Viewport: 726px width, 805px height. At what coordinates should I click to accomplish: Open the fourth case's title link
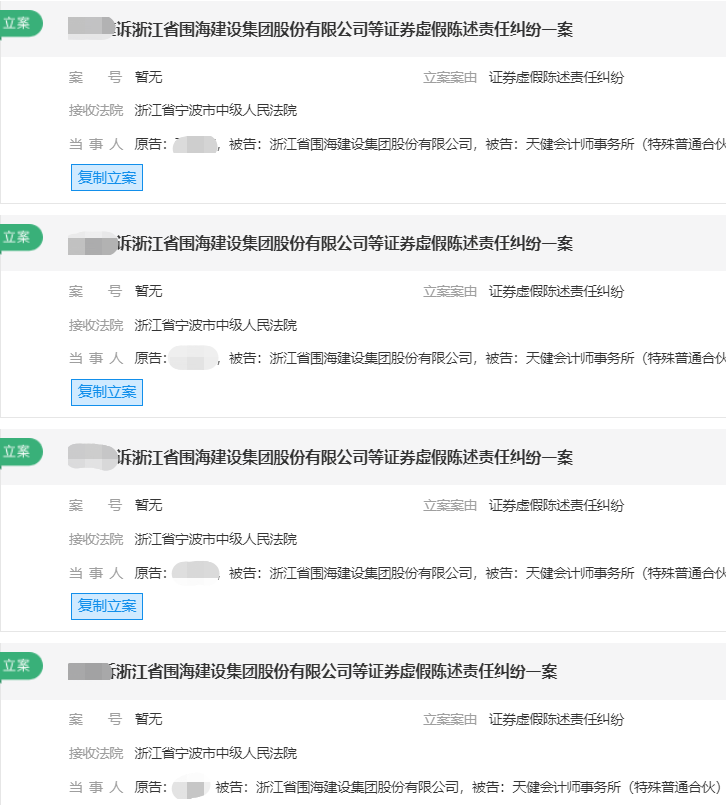(x=313, y=671)
